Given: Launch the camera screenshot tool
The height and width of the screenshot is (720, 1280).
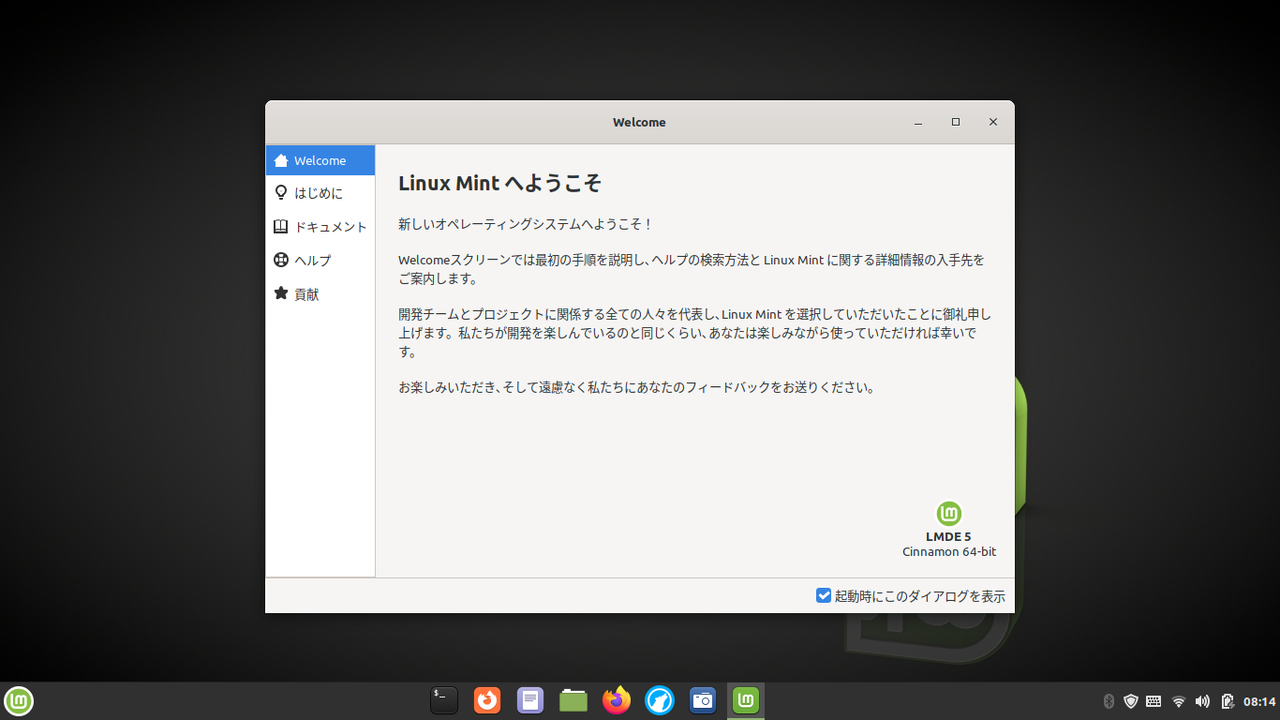Looking at the screenshot, I should click(702, 701).
